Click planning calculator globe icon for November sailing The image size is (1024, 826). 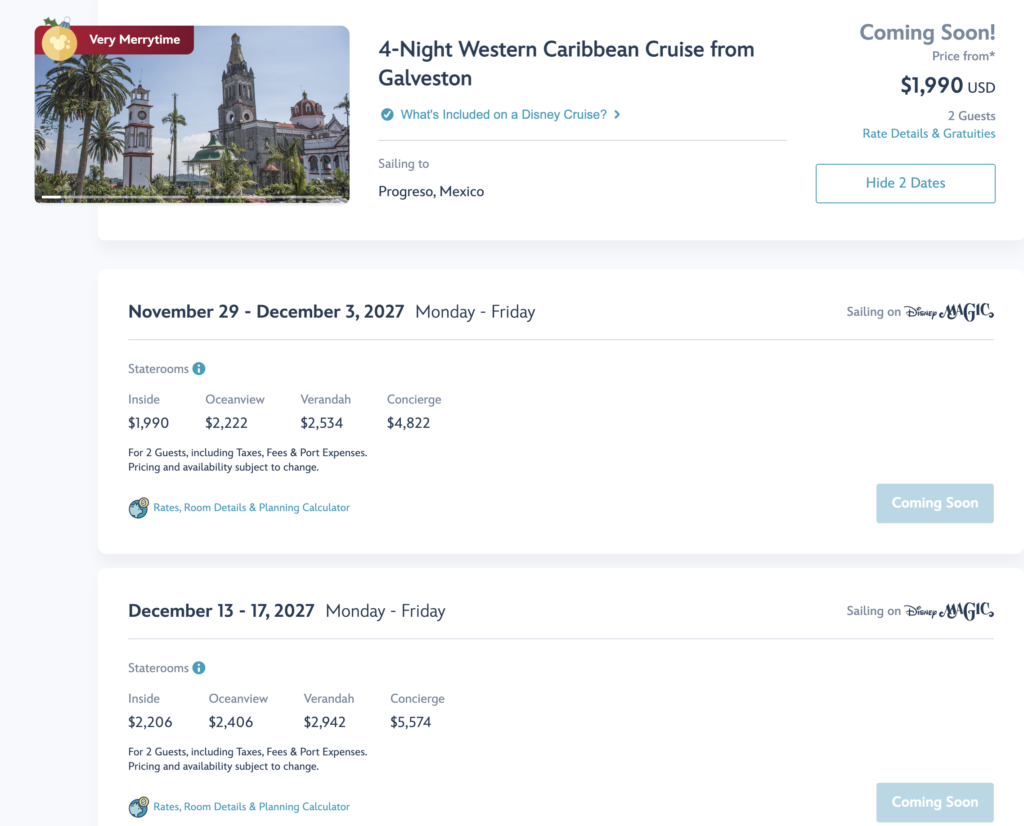pos(138,508)
